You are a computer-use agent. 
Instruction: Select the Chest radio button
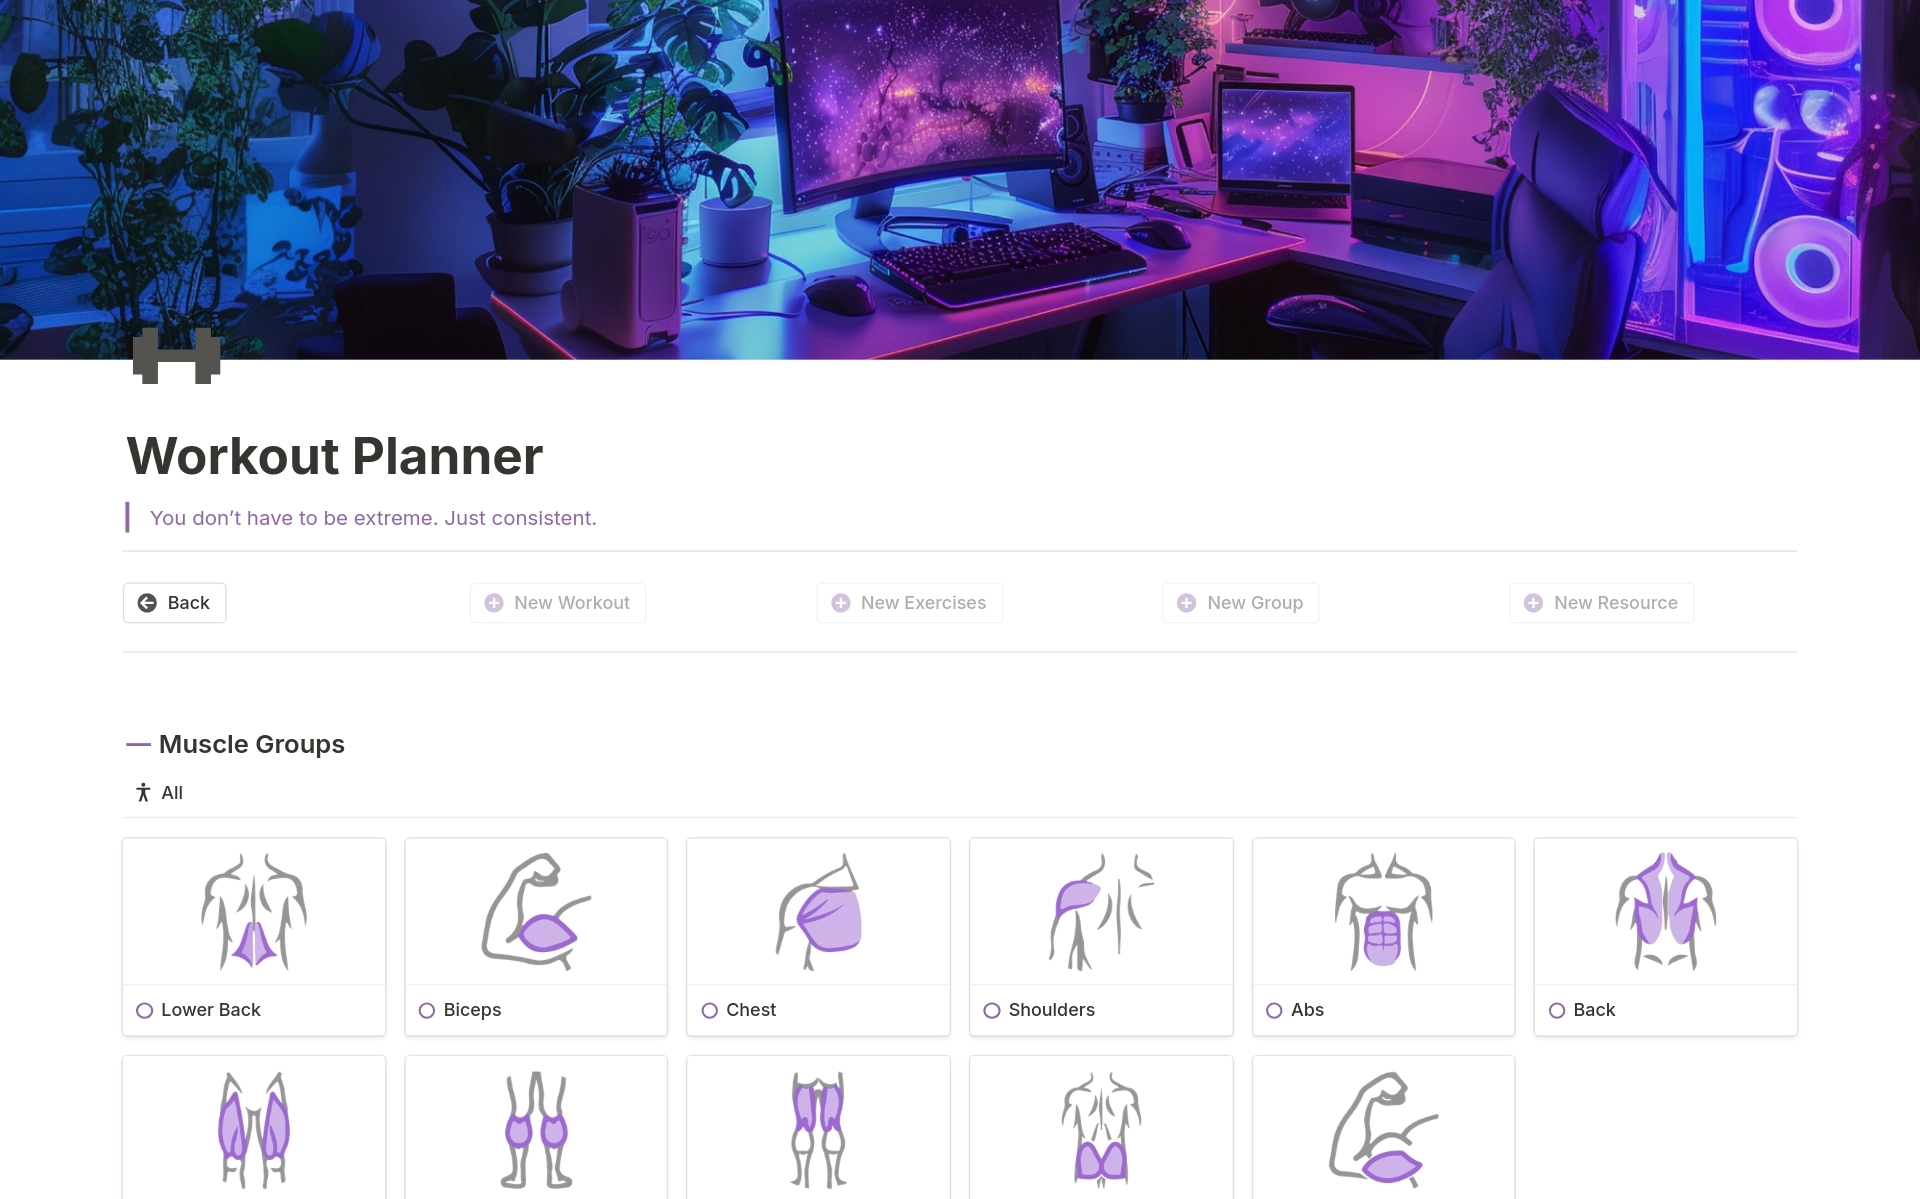tap(710, 1008)
